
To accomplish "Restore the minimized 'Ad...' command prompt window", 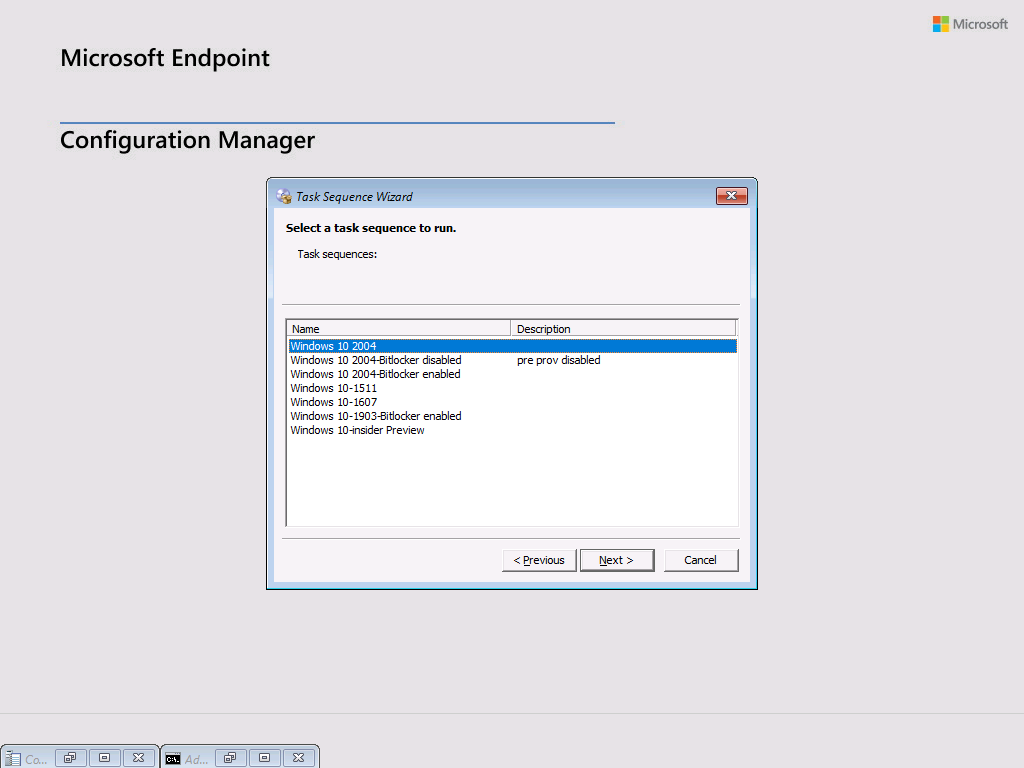I will tap(231, 758).
